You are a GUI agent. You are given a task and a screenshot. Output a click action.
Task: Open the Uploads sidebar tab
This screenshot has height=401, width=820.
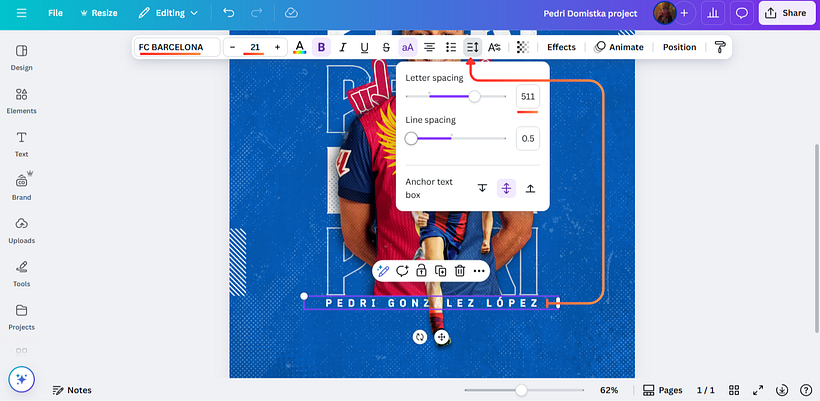click(21, 231)
